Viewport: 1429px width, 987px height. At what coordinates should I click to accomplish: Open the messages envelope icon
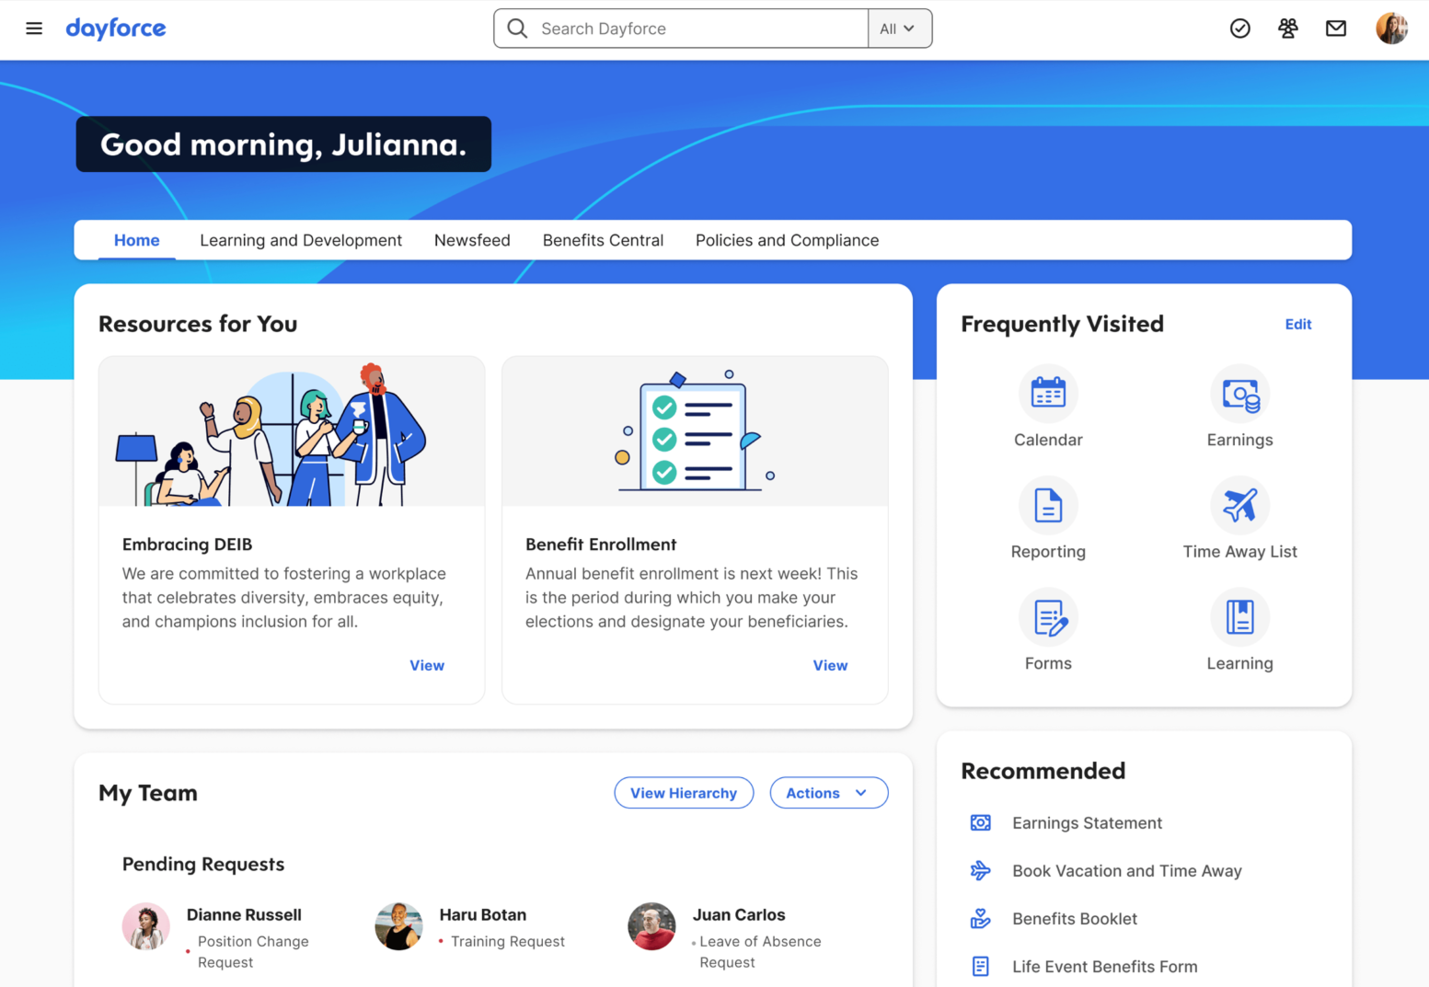(1336, 29)
